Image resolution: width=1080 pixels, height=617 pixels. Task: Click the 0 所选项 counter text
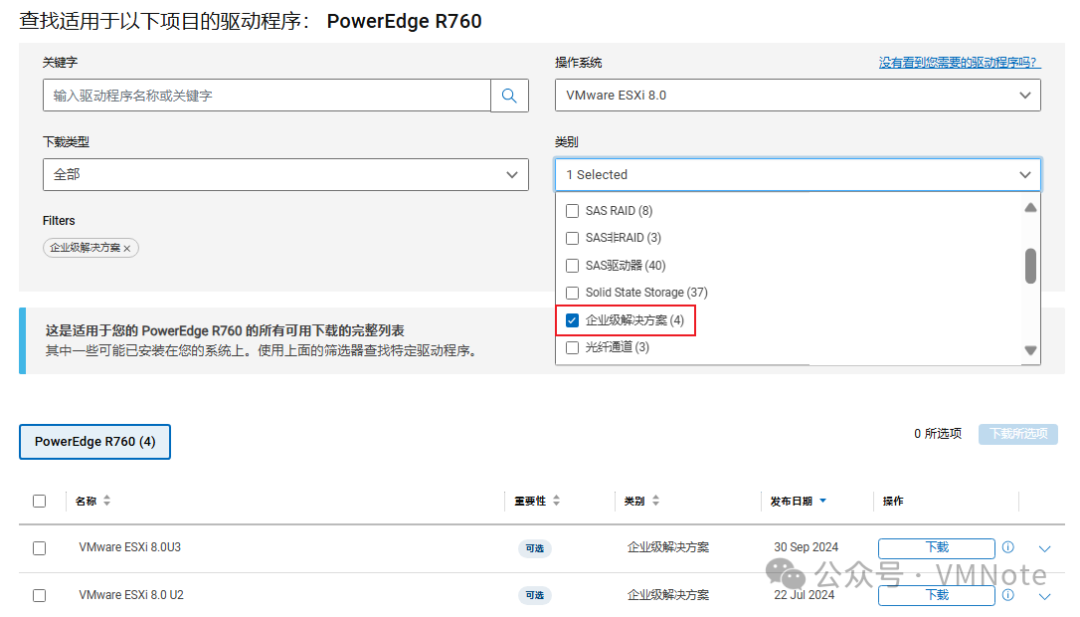coord(937,434)
